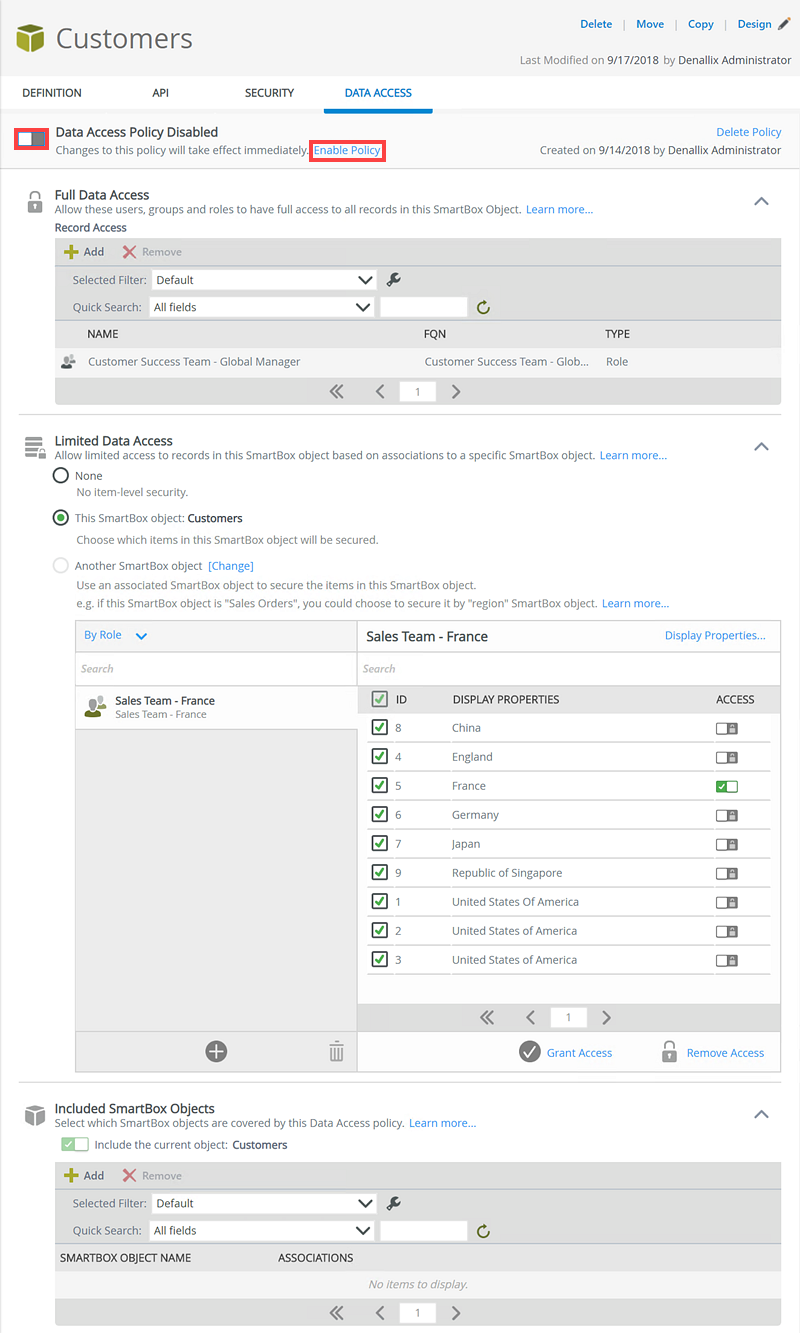Click the Design pencil icon

(x=783, y=24)
